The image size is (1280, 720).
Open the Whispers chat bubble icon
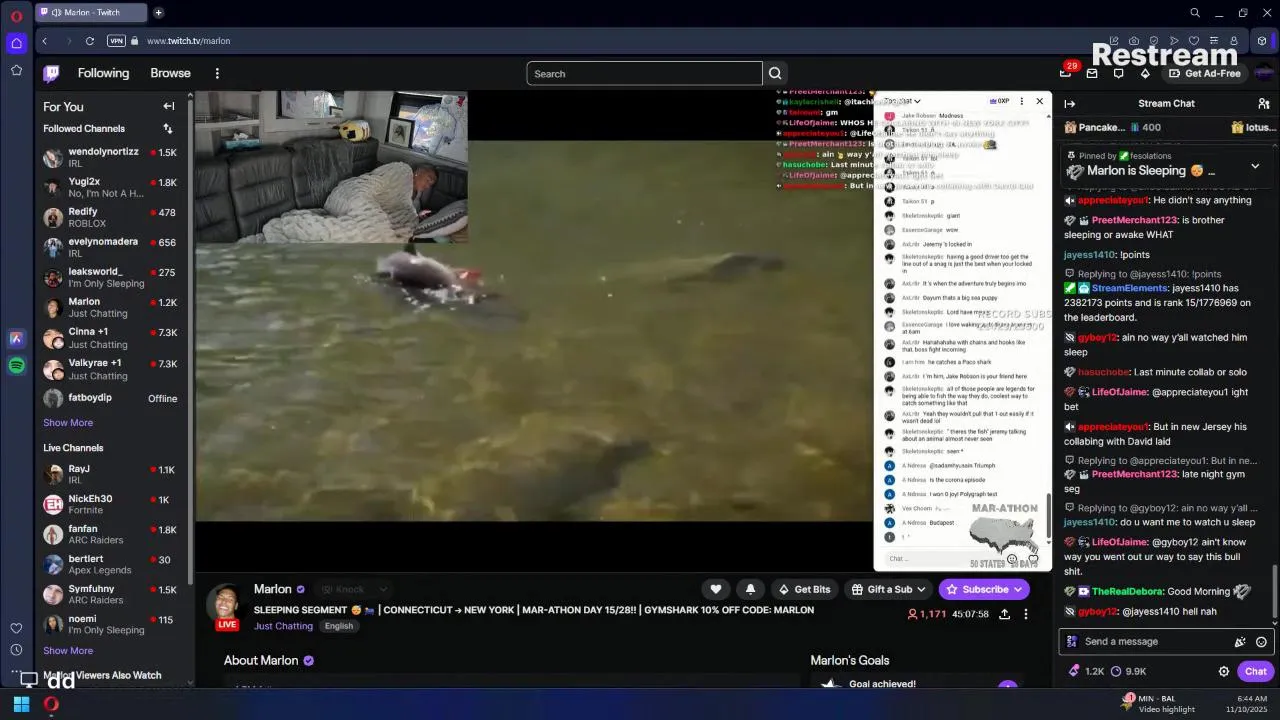1119,73
